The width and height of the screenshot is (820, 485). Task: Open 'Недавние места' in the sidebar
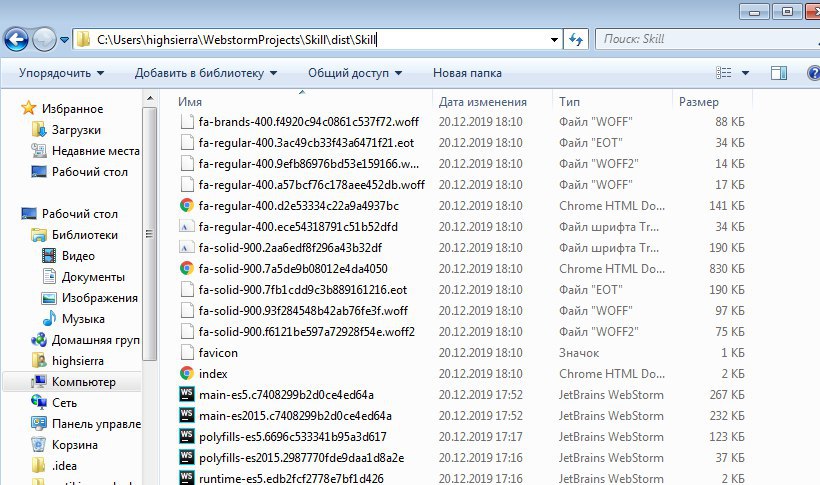click(x=96, y=151)
